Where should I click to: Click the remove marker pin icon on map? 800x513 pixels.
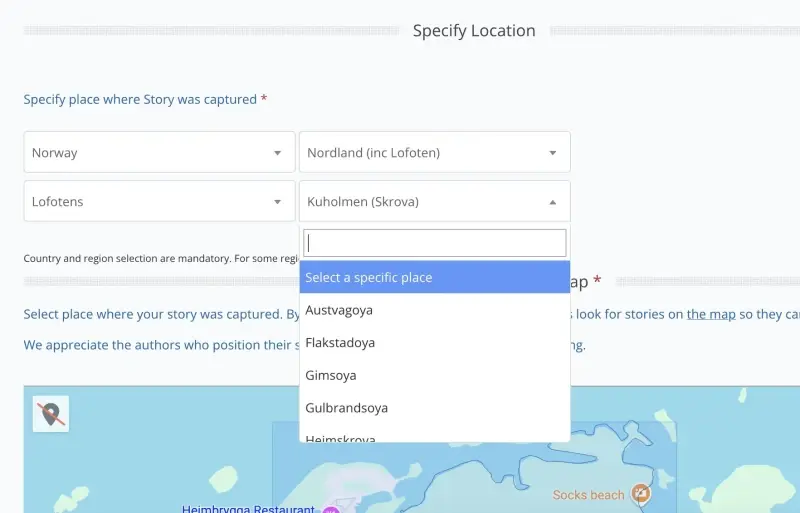click(x=51, y=414)
